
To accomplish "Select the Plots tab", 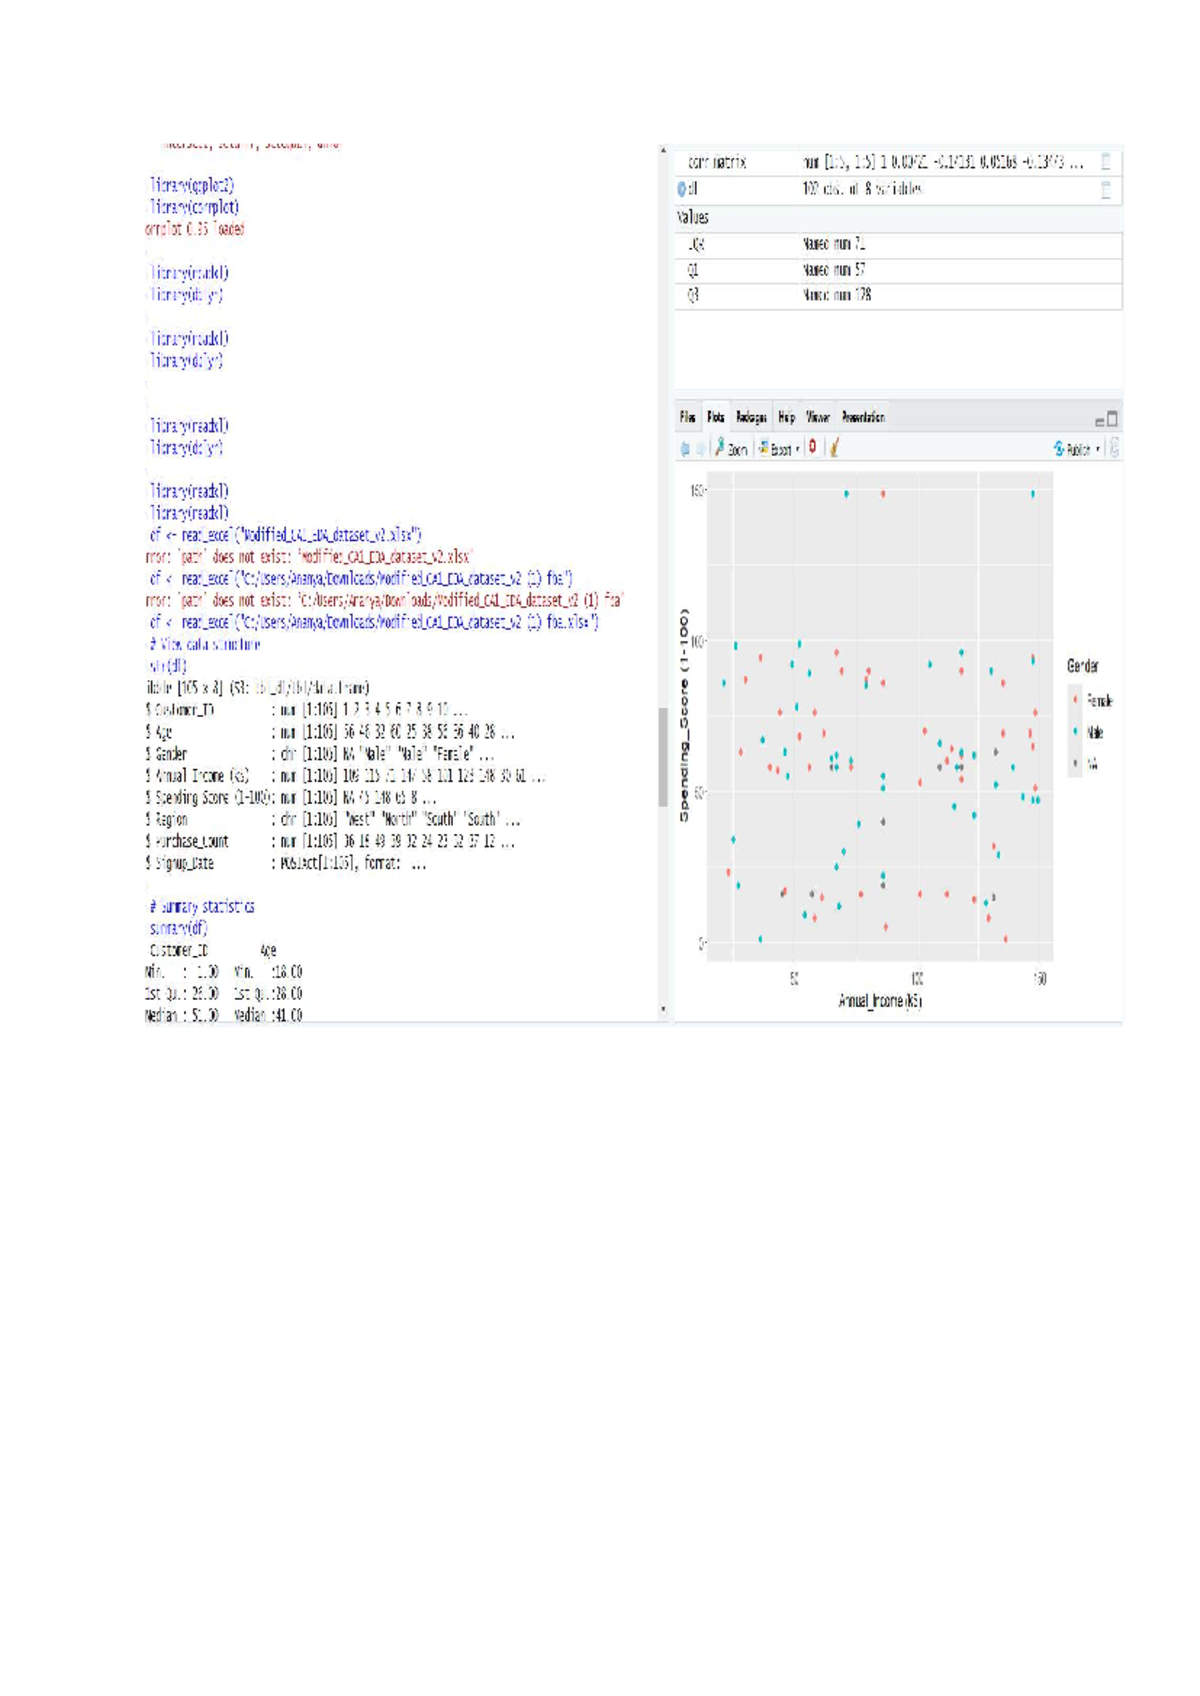I will (x=716, y=418).
